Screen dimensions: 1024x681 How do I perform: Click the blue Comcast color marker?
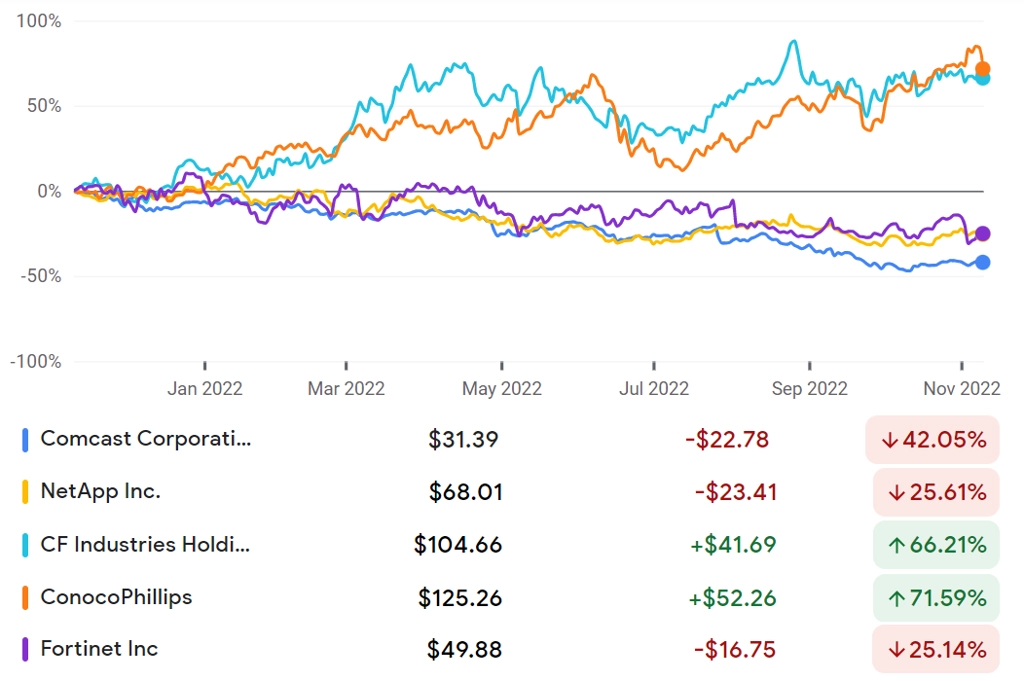(x=25, y=440)
